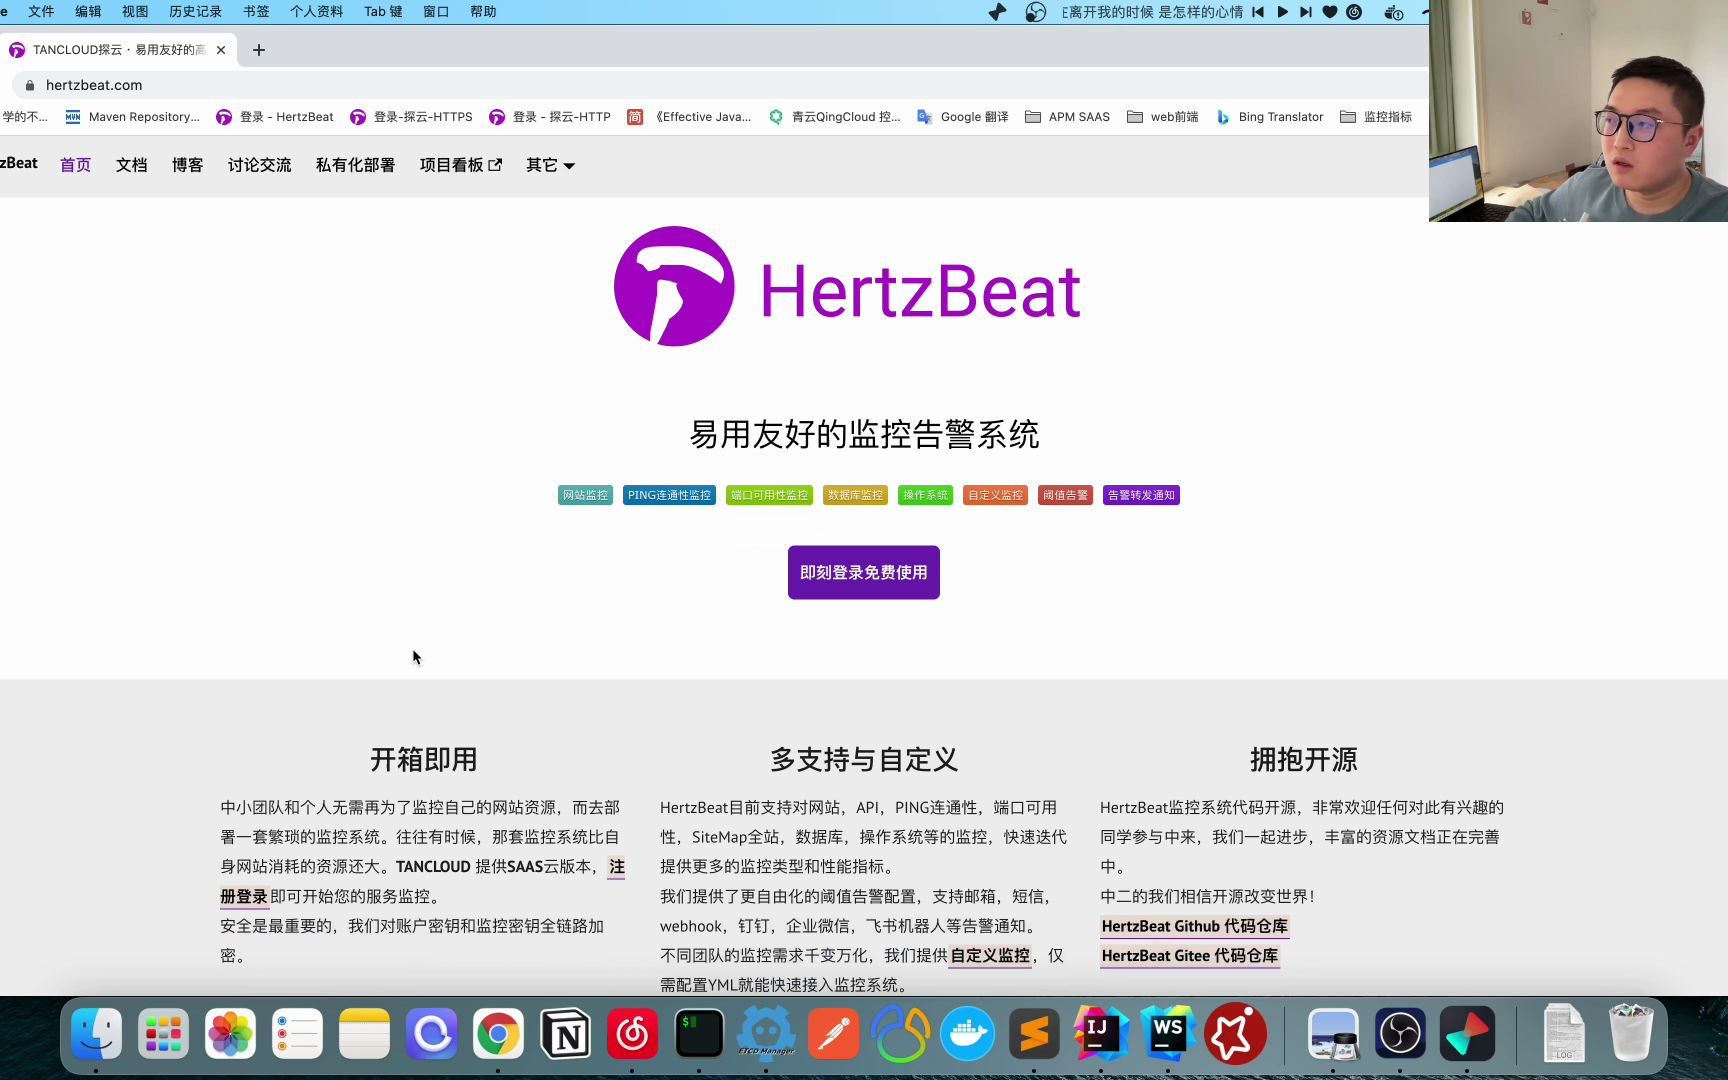This screenshot has height=1080, width=1728.
Task: Click the PING连通性监控 badge
Action: click(x=669, y=495)
